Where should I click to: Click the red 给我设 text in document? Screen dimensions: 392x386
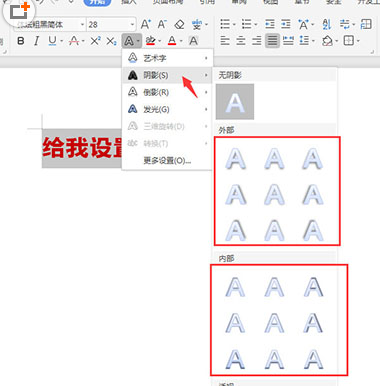coord(77,148)
